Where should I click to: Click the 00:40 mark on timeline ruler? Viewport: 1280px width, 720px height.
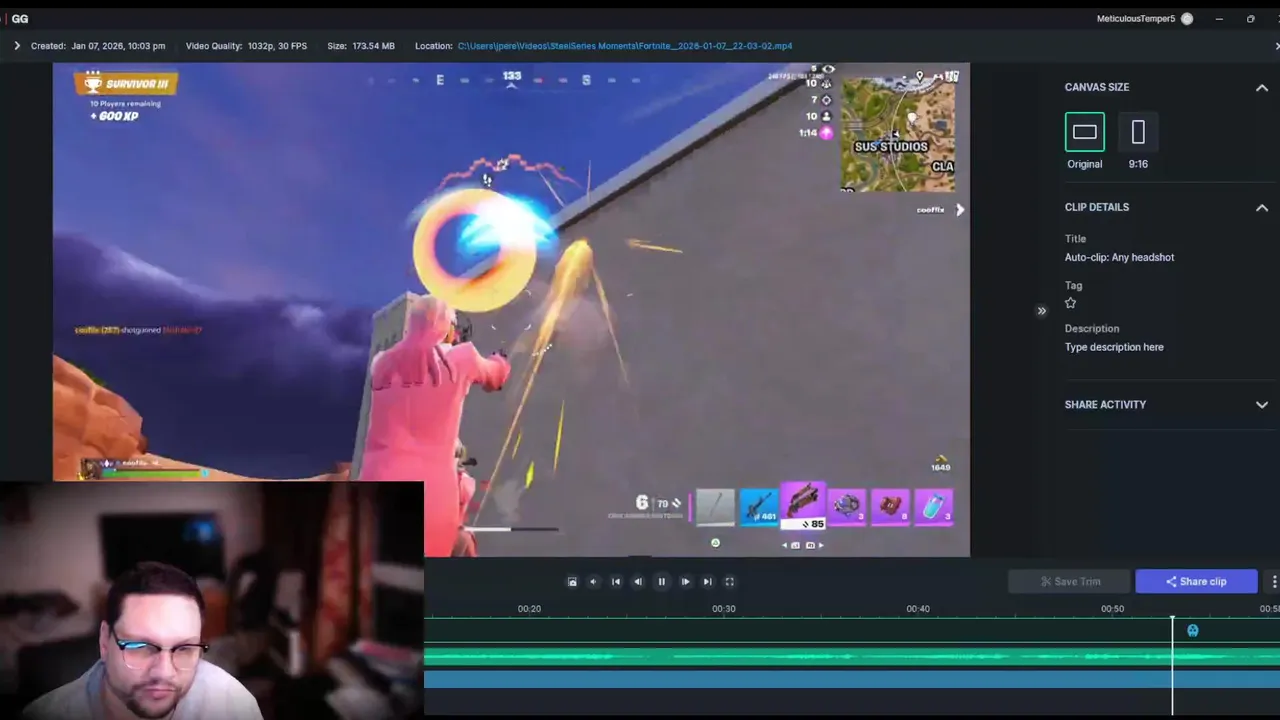[x=918, y=608]
